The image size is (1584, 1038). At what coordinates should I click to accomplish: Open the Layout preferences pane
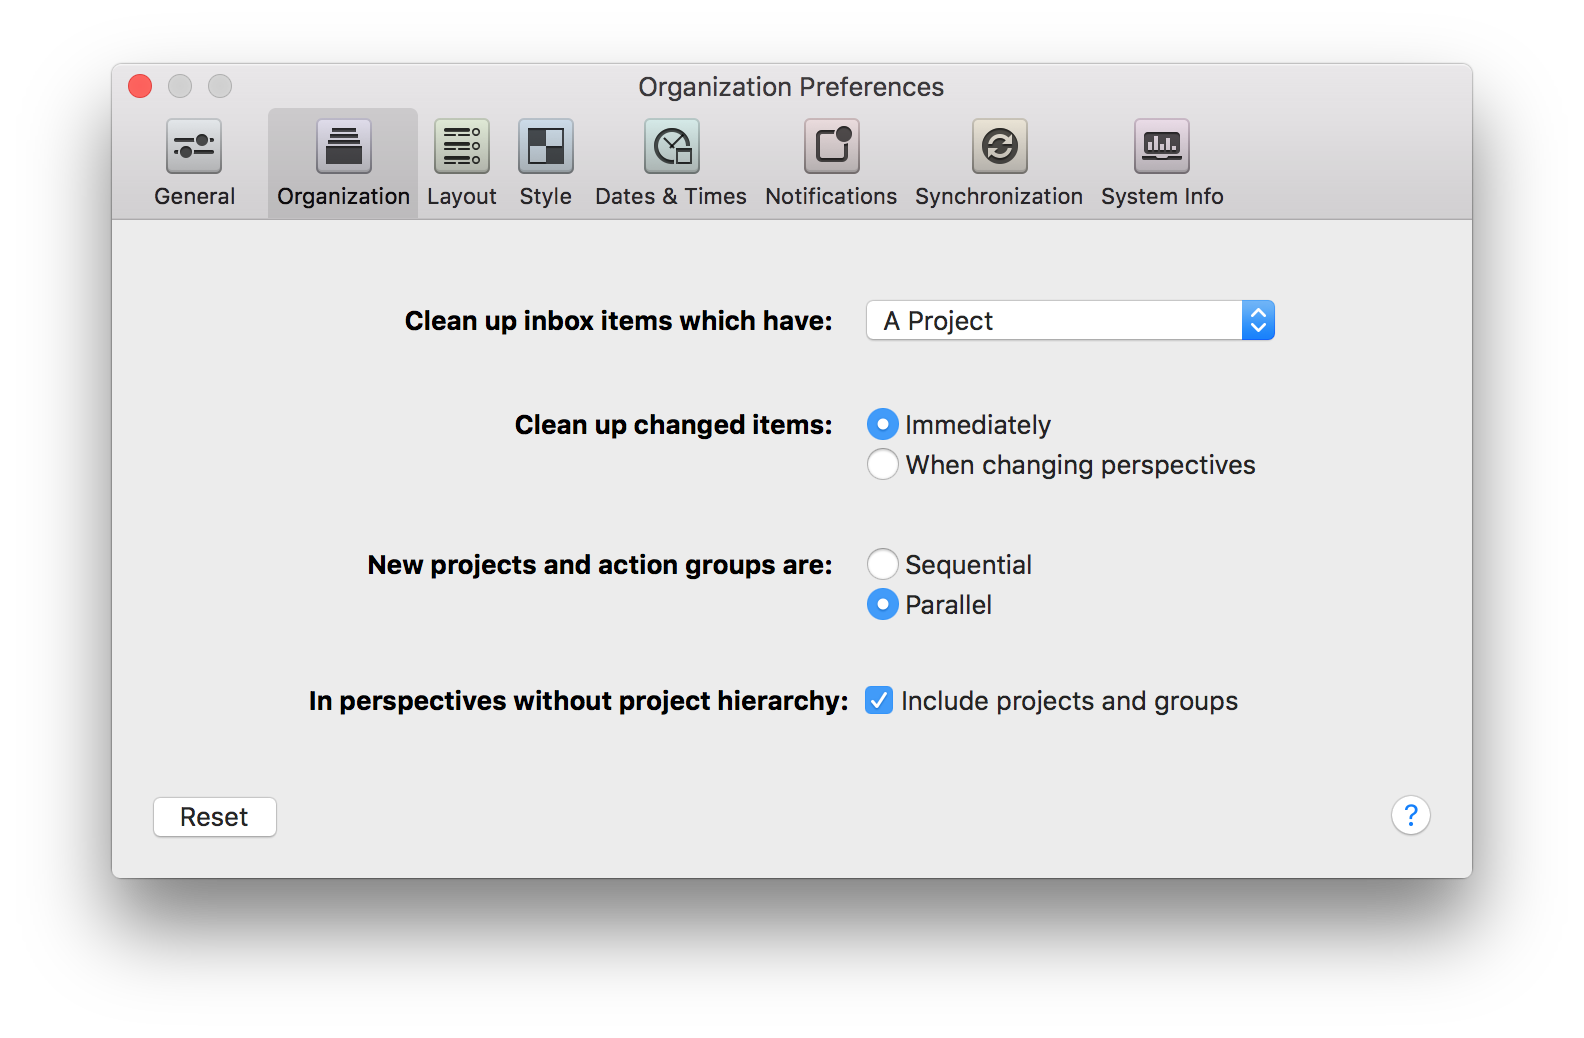461,163
